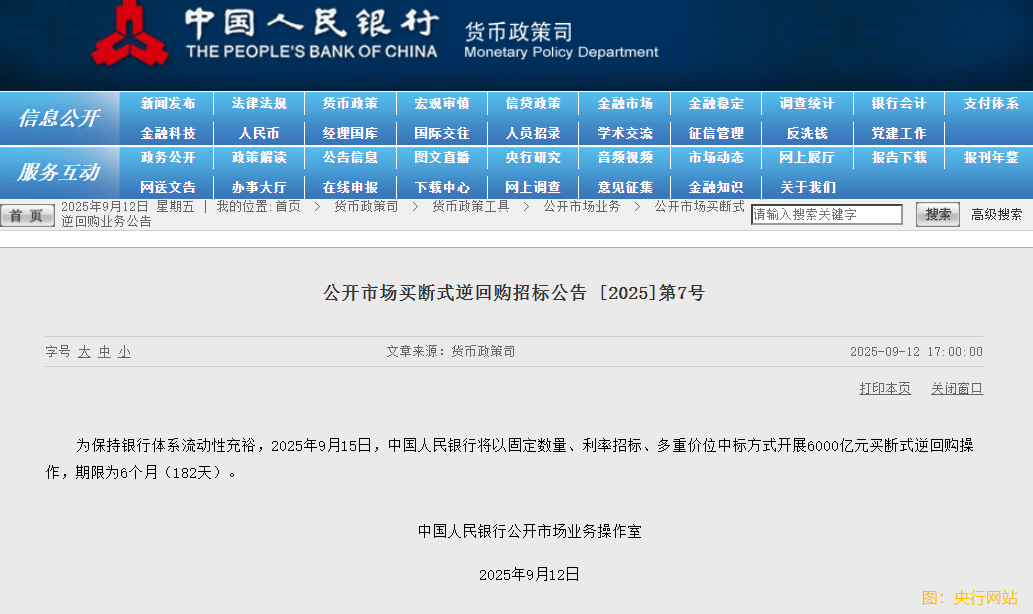Click the 货币政策司 department title in header
This screenshot has width=1033, height=614.
(x=518, y=31)
